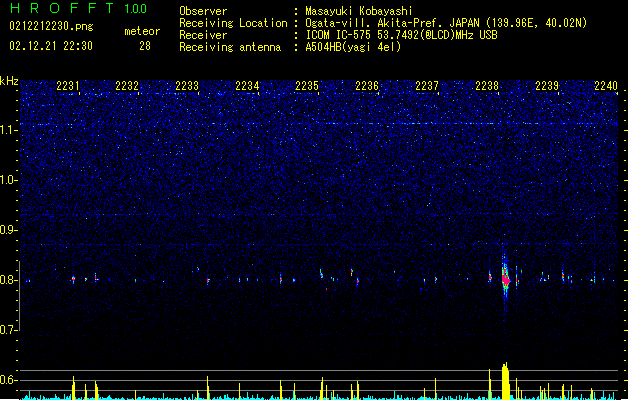
Task: Click the 2232 time marker
Action: click(127, 86)
